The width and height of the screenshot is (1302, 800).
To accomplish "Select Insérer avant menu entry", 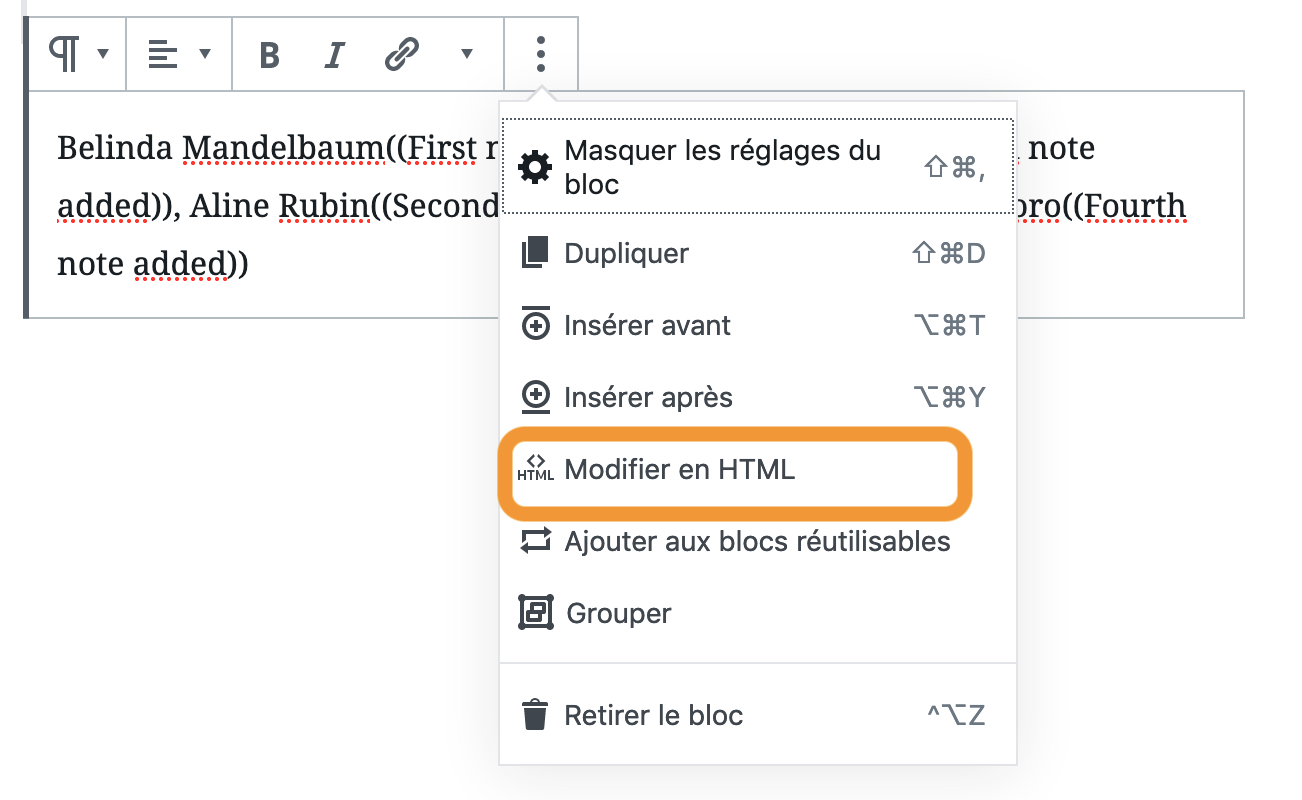I will click(758, 325).
